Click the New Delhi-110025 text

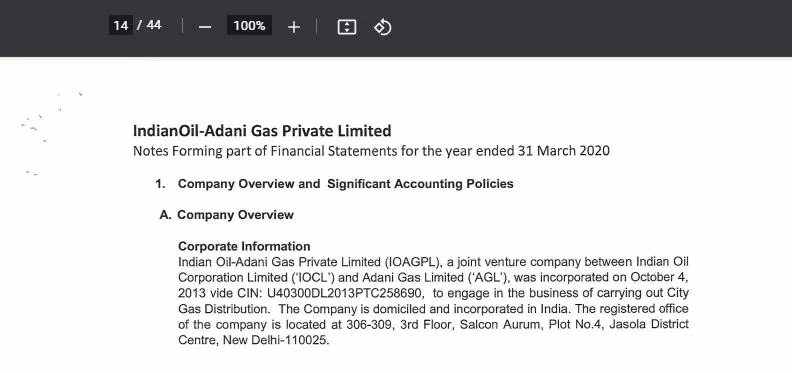point(276,340)
